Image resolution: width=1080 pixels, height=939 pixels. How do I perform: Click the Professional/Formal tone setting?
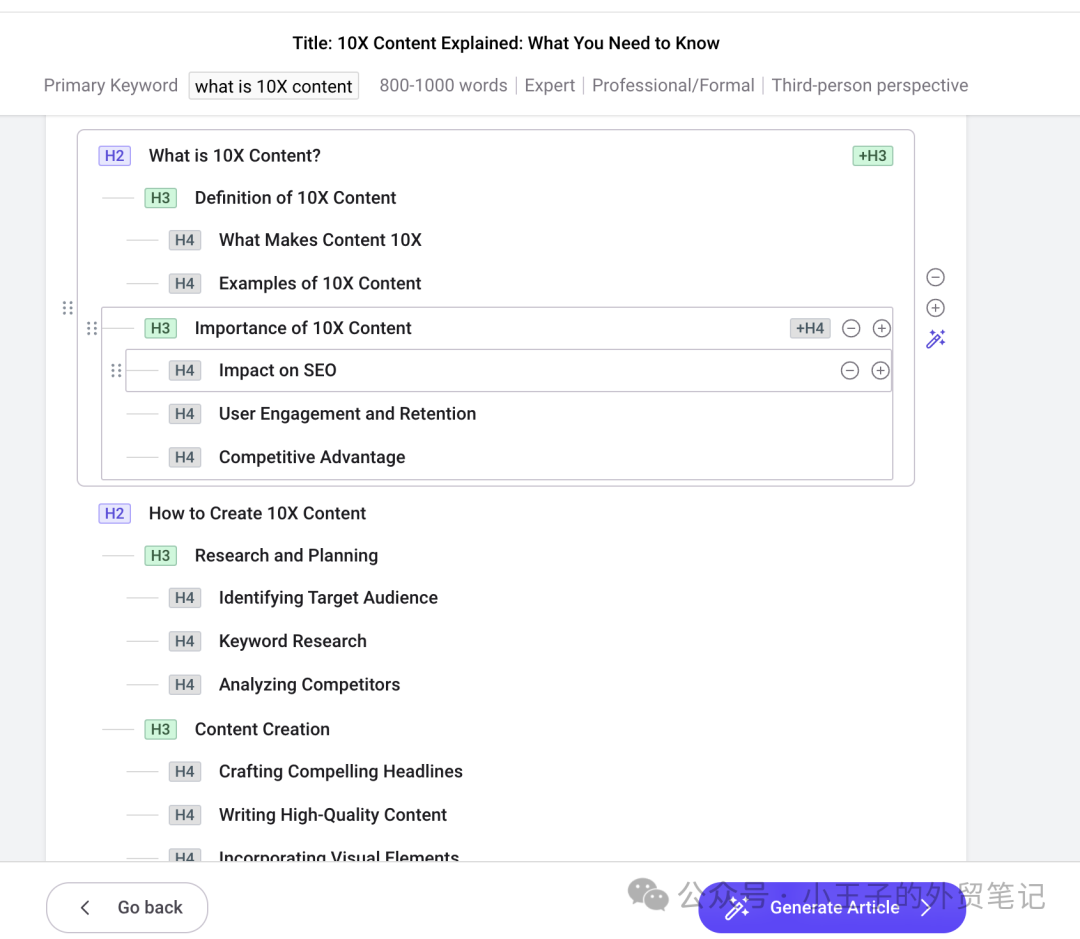pyautogui.click(x=673, y=86)
